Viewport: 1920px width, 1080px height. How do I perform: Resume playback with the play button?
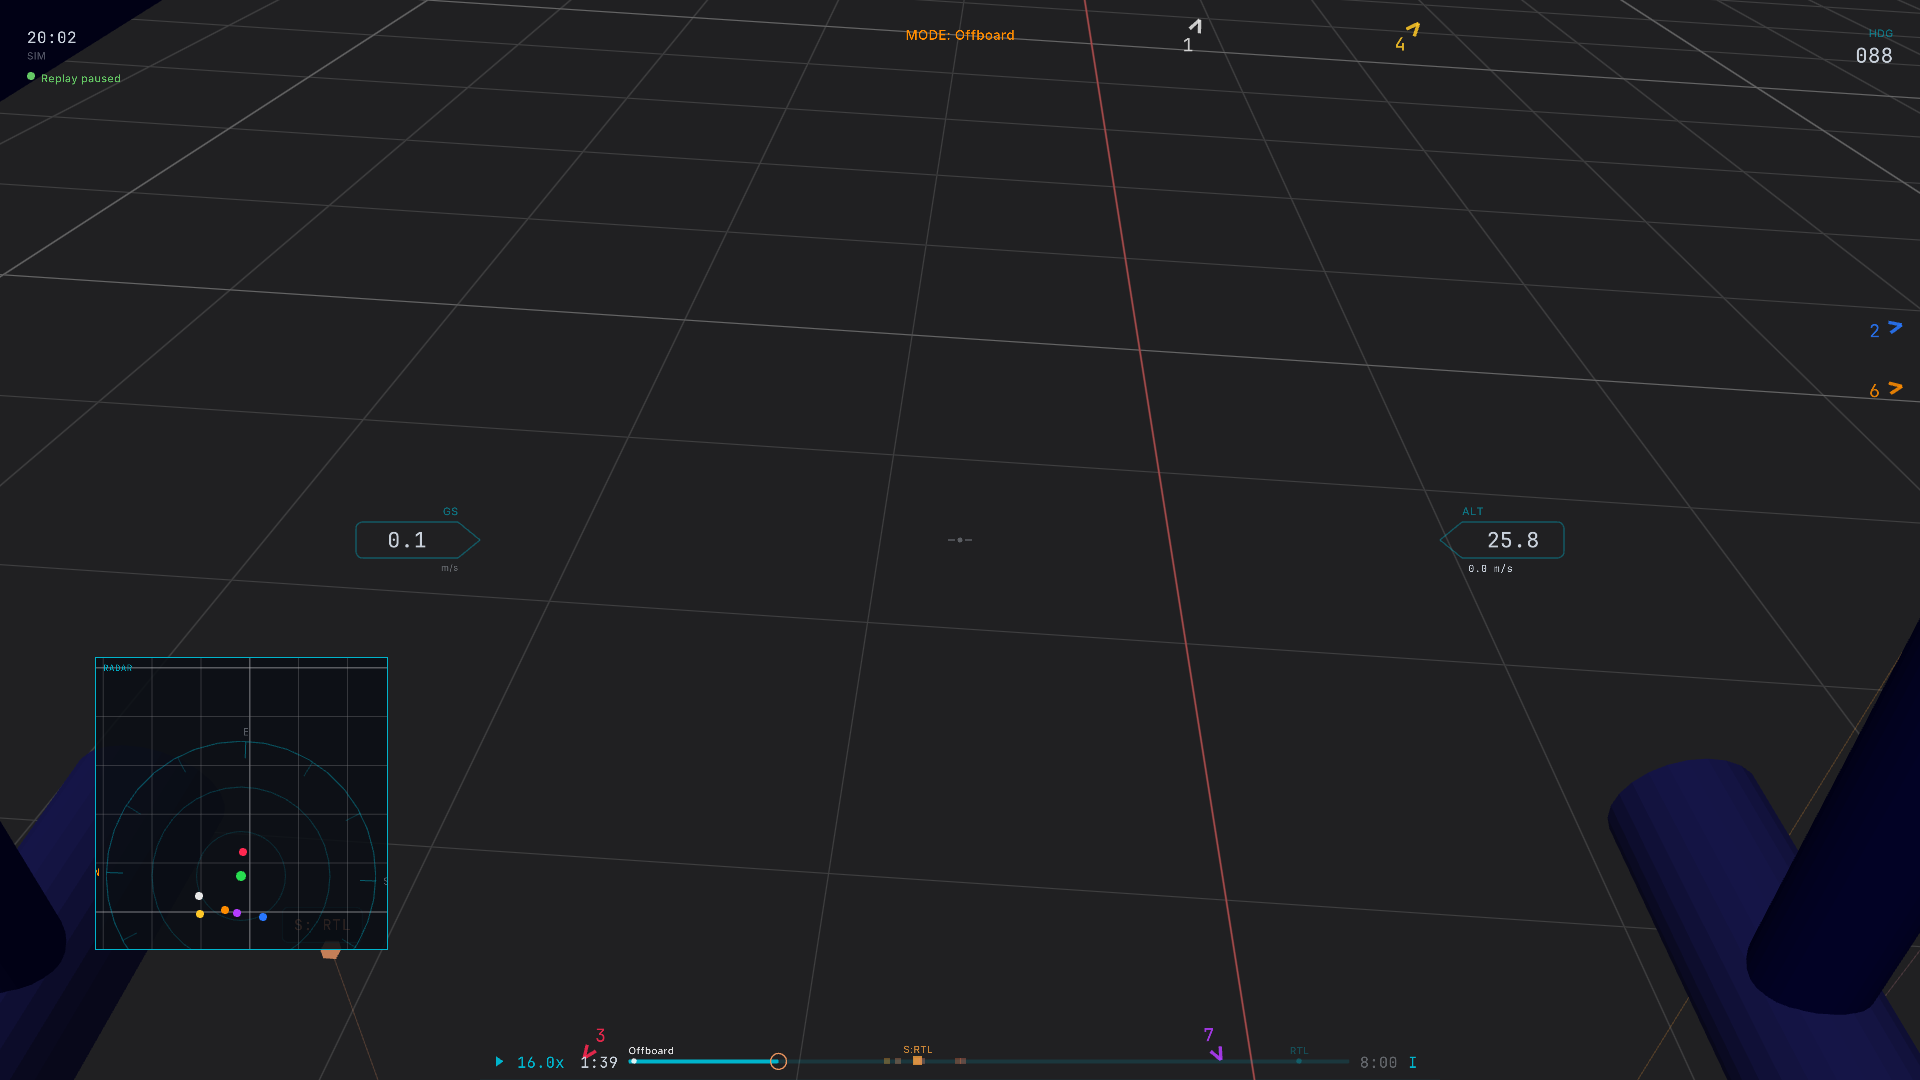499,1062
